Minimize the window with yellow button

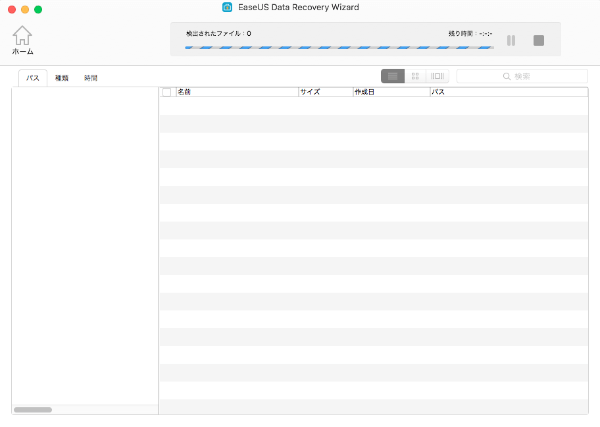(x=25, y=10)
